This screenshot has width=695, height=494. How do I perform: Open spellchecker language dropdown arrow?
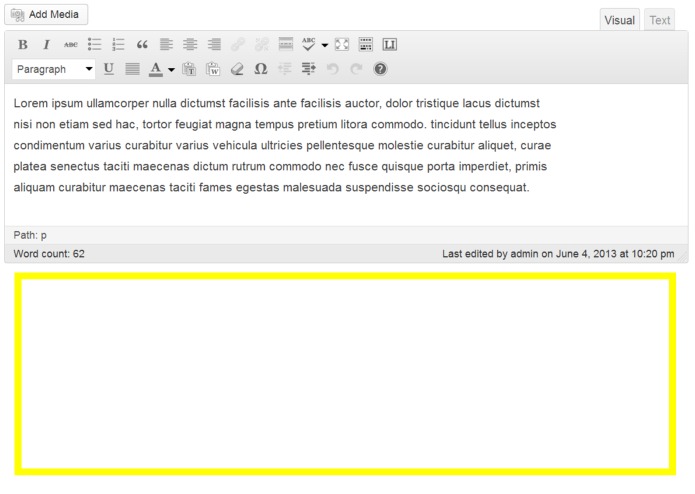point(324,45)
